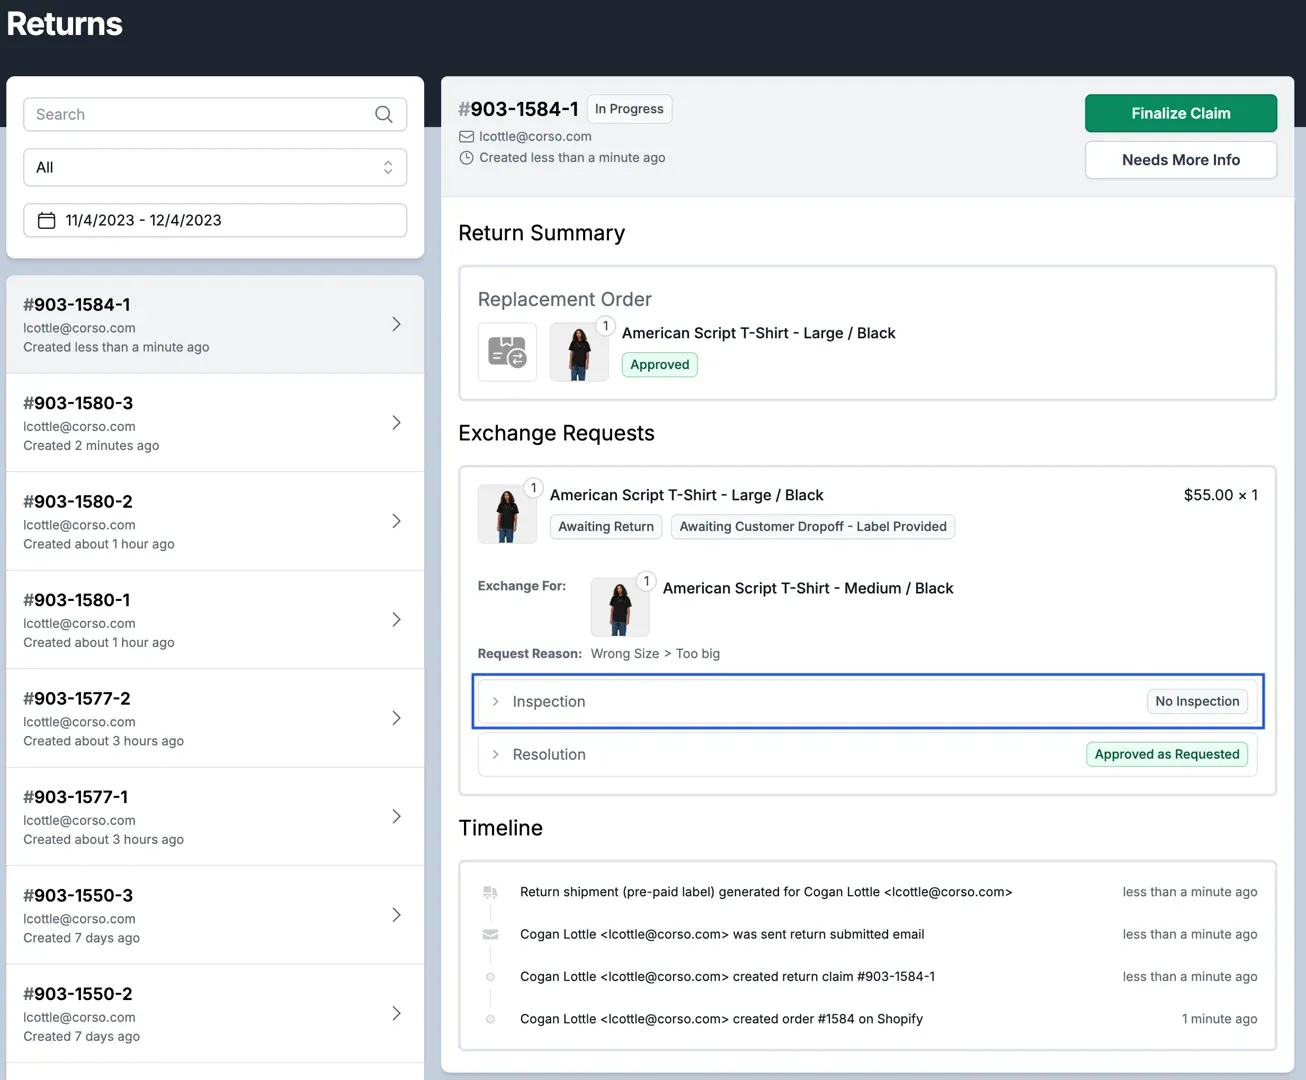
Task: Click the return shipment truck icon in timeline
Action: click(490, 892)
